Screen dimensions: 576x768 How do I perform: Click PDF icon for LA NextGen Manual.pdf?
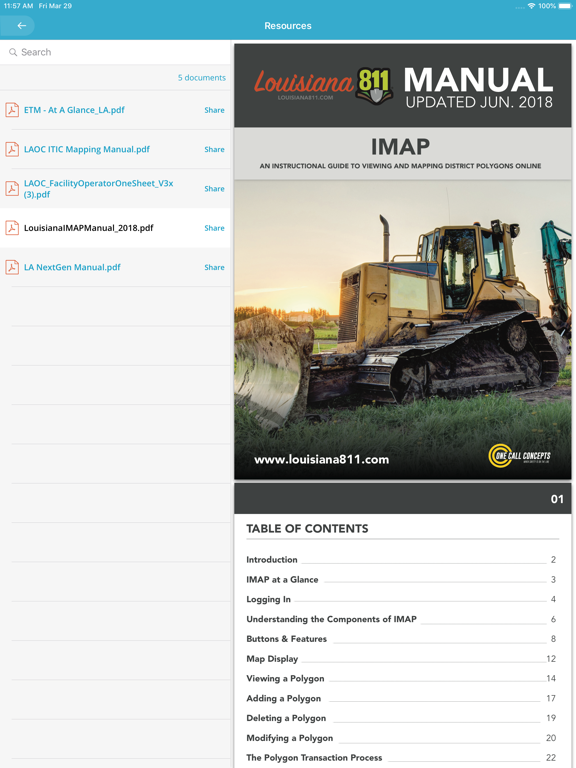coord(12,267)
